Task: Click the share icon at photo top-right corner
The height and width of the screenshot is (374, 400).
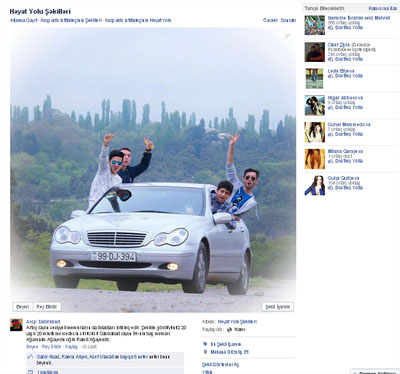Action: click(x=287, y=36)
